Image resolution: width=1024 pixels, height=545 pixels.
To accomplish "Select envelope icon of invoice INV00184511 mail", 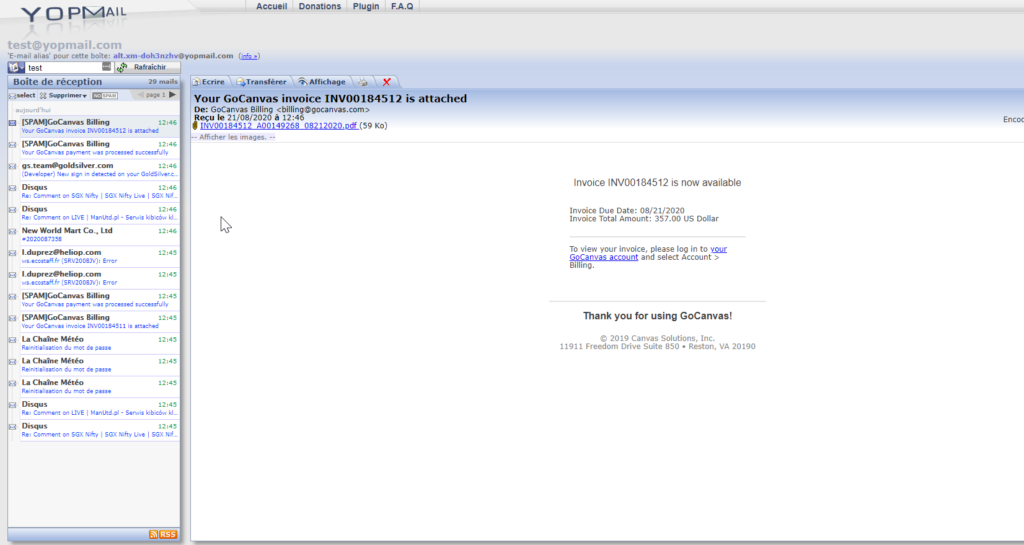I will click(x=12, y=318).
